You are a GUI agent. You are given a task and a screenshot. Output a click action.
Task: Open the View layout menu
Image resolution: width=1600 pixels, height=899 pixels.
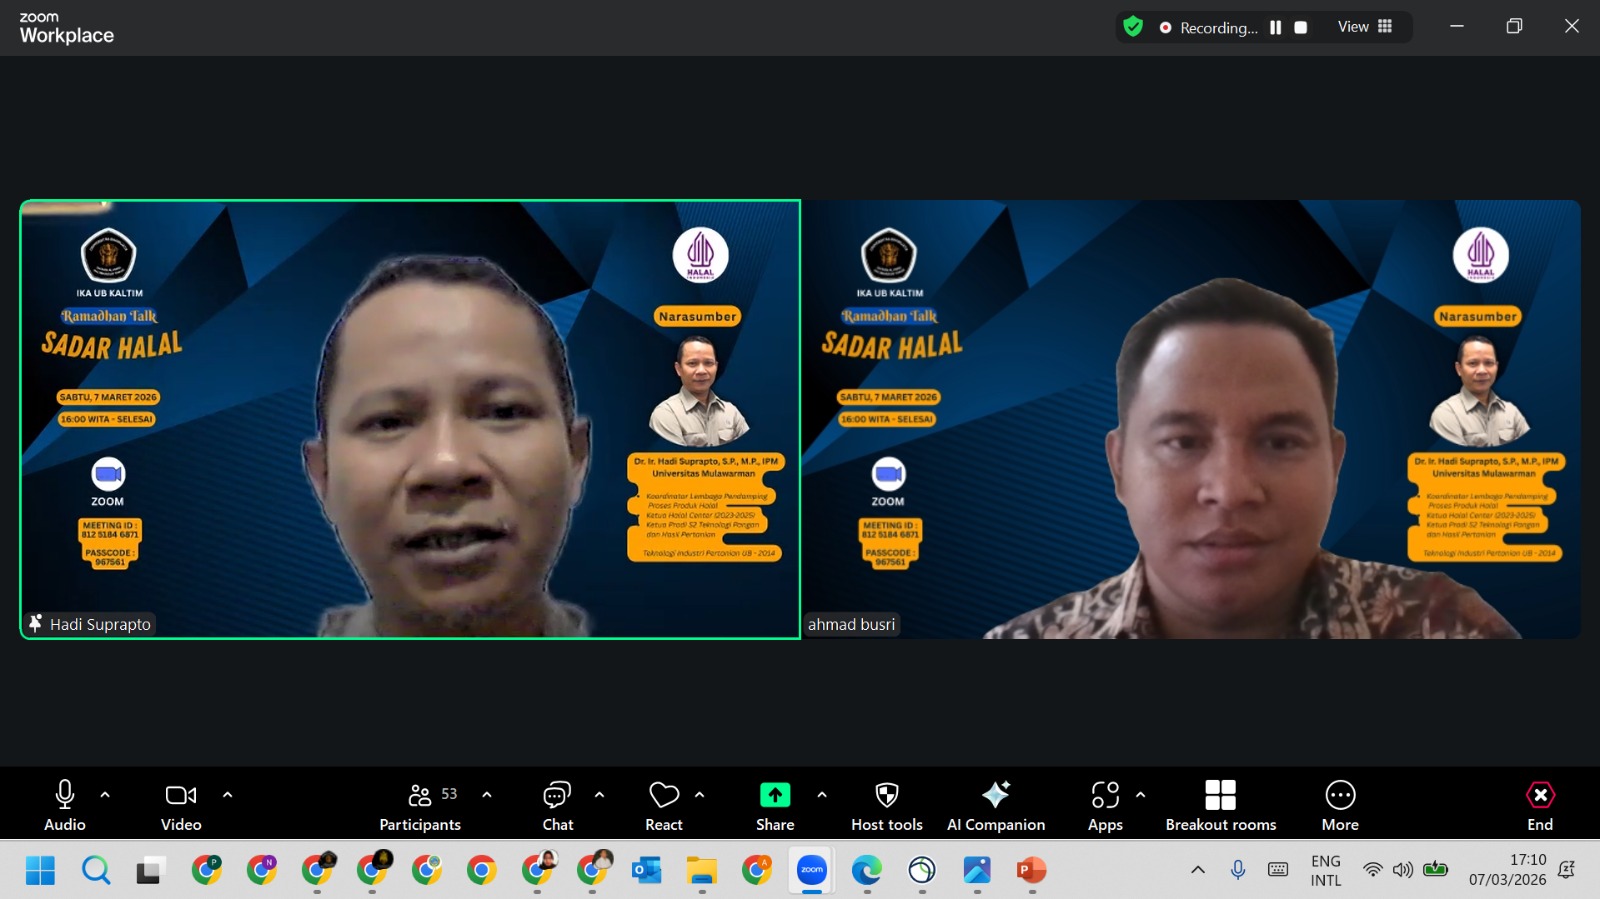(1365, 27)
